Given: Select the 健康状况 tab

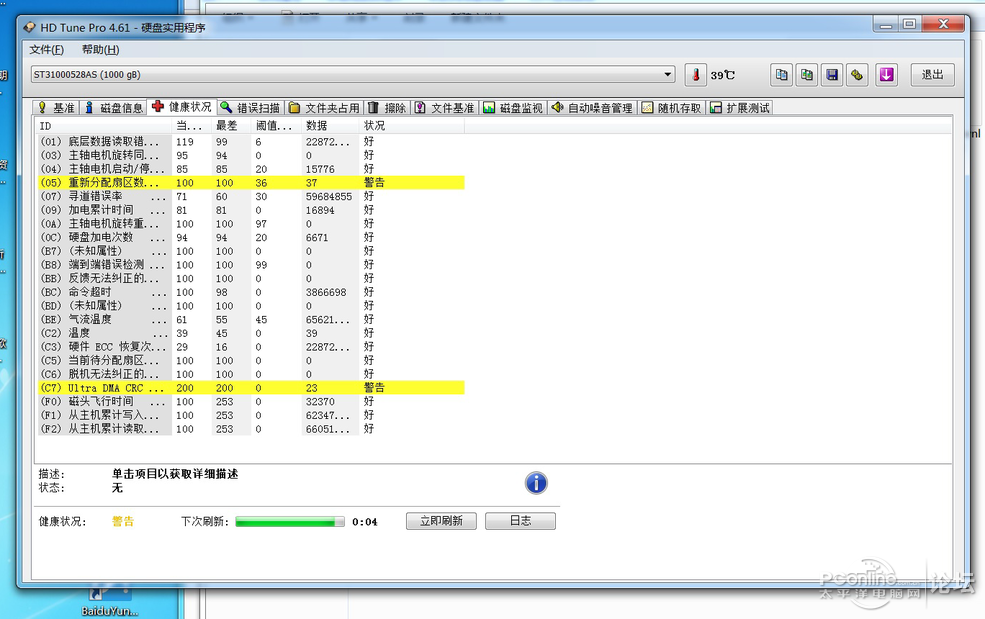Looking at the screenshot, I should click(182, 107).
